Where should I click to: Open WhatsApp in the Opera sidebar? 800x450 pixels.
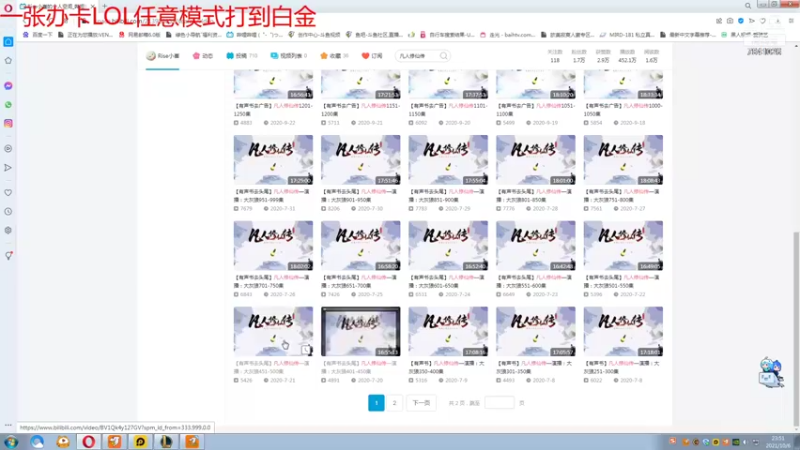(x=8, y=105)
